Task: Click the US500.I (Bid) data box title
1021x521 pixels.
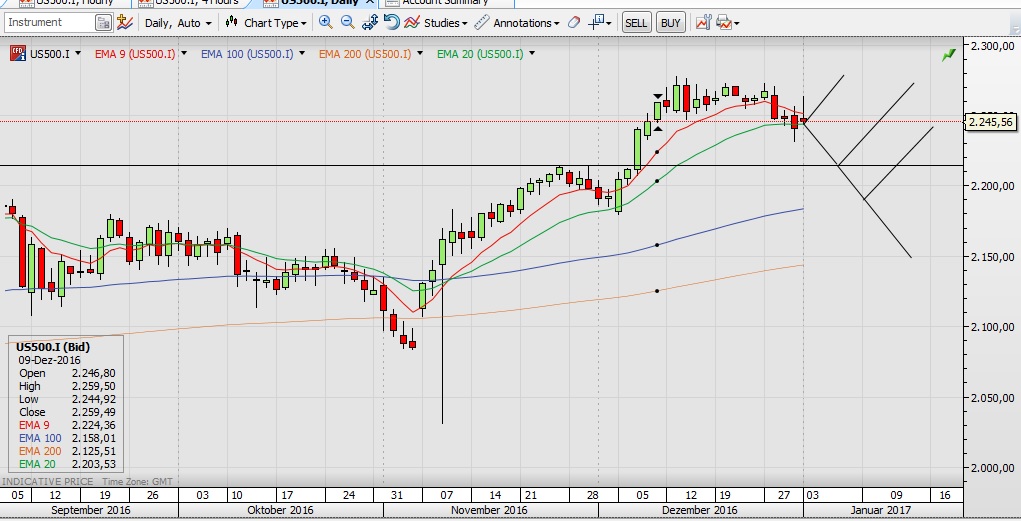Action: pos(53,347)
